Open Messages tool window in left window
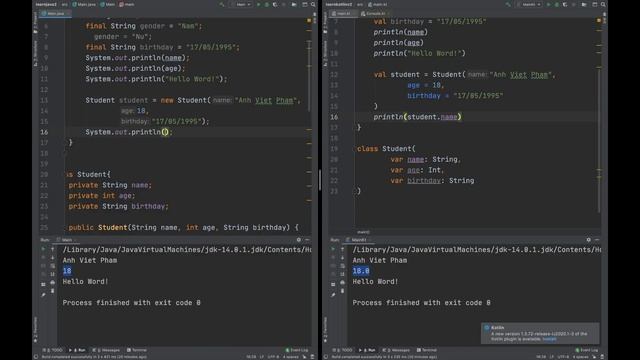640x360 pixels. click(x=106, y=350)
